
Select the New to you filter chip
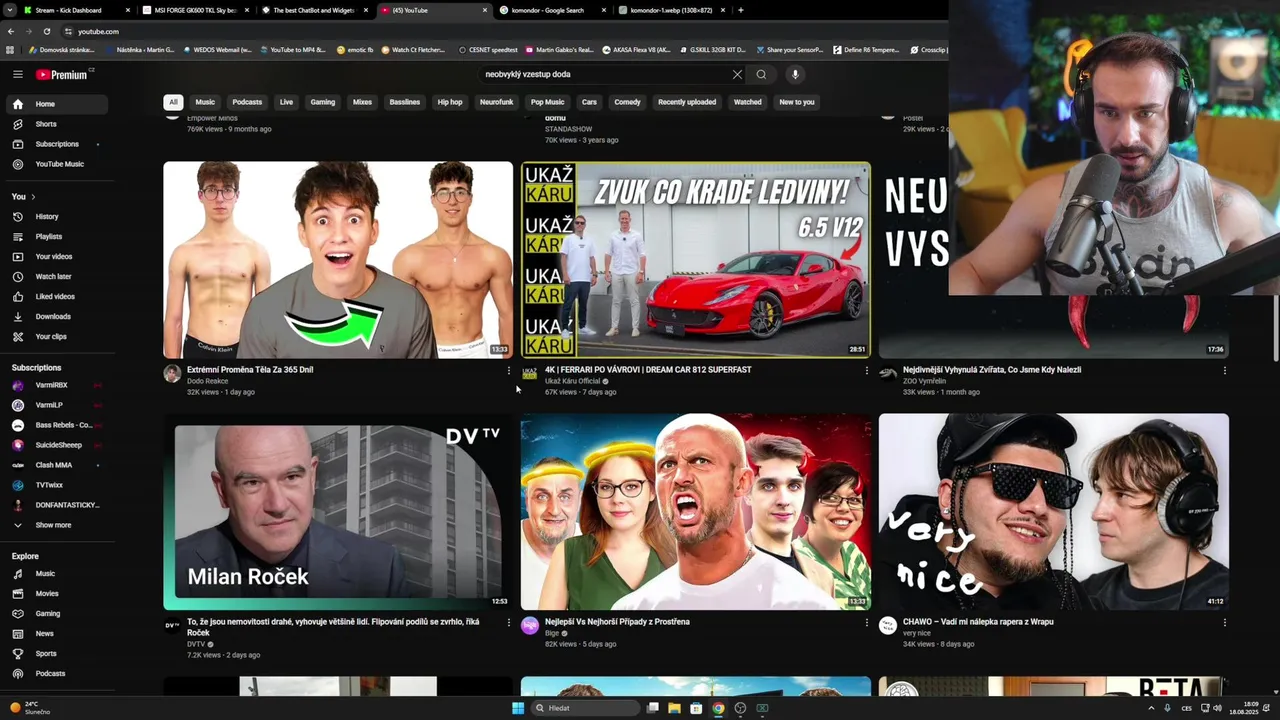click(797, 102)
